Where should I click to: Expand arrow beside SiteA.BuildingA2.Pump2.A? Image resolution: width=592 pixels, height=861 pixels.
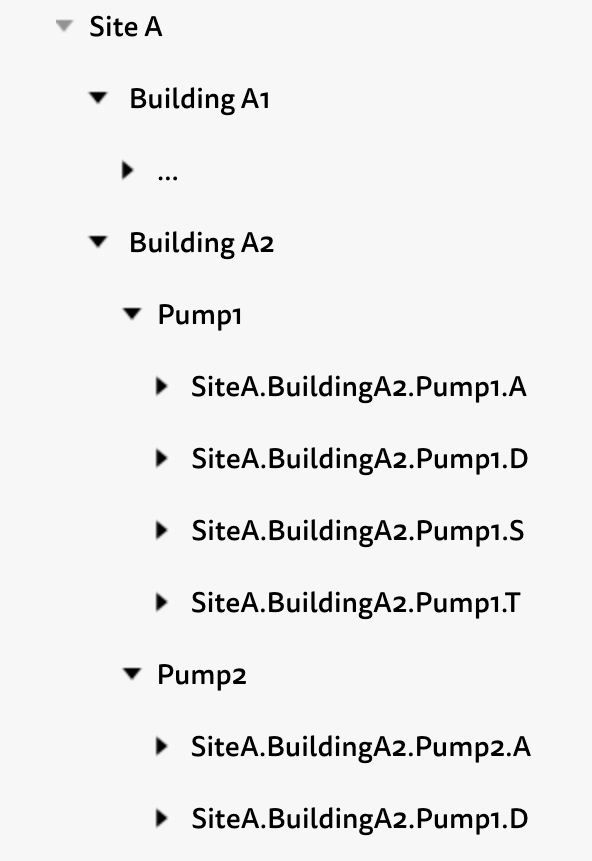click(161, 746)
